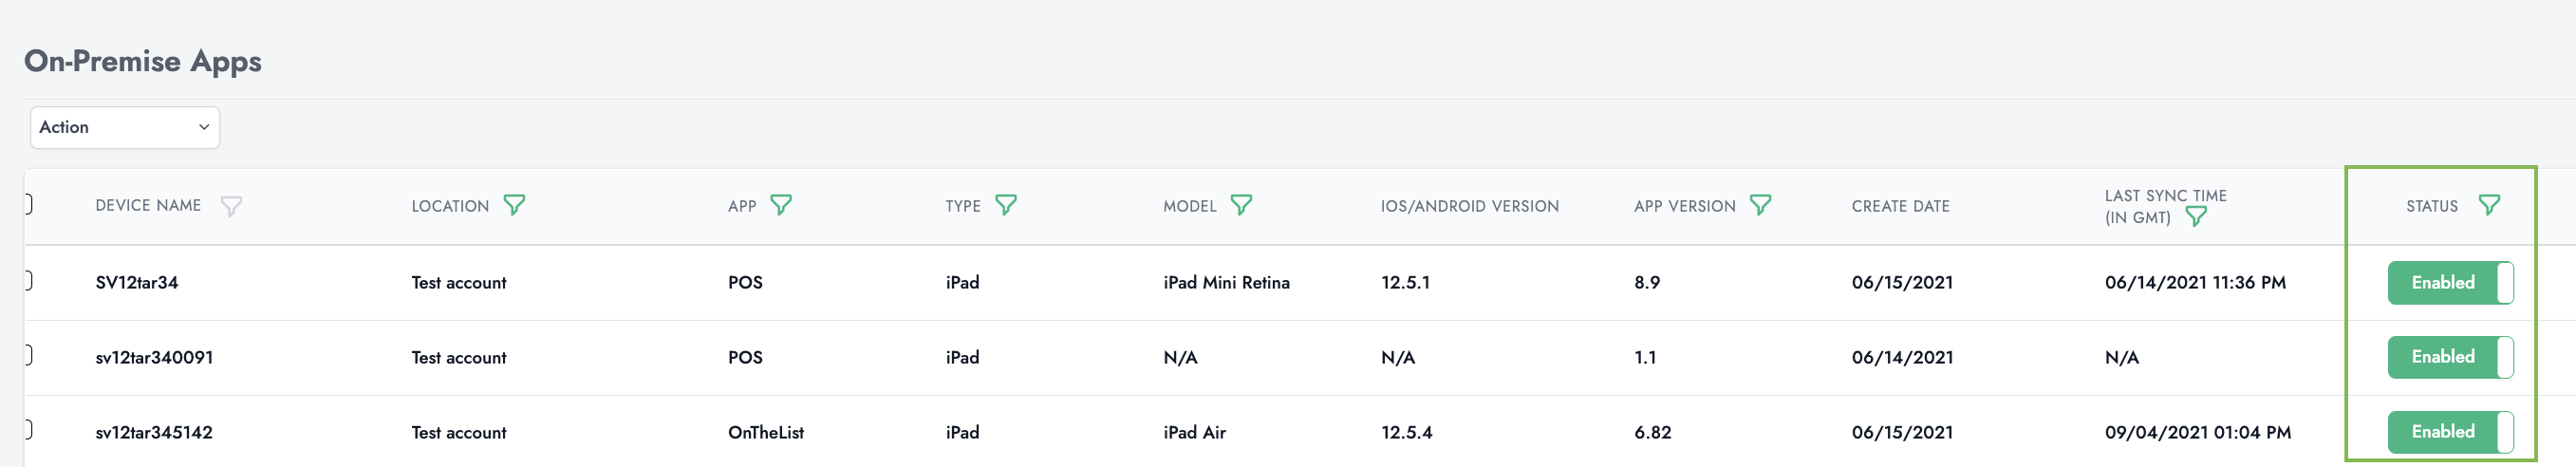Toggle Enabled switch for sv12tar340091

pos(2449,357)
